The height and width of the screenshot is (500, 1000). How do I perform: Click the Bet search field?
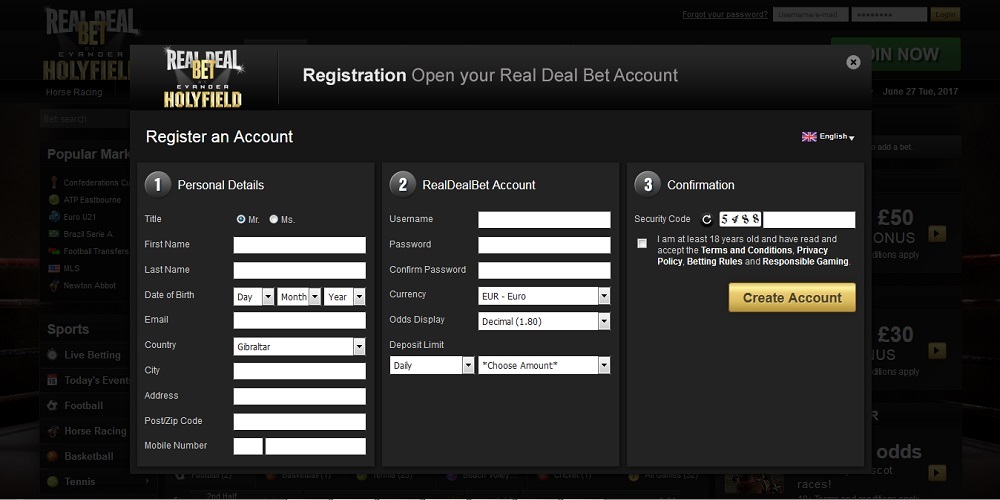coord(86,119)
